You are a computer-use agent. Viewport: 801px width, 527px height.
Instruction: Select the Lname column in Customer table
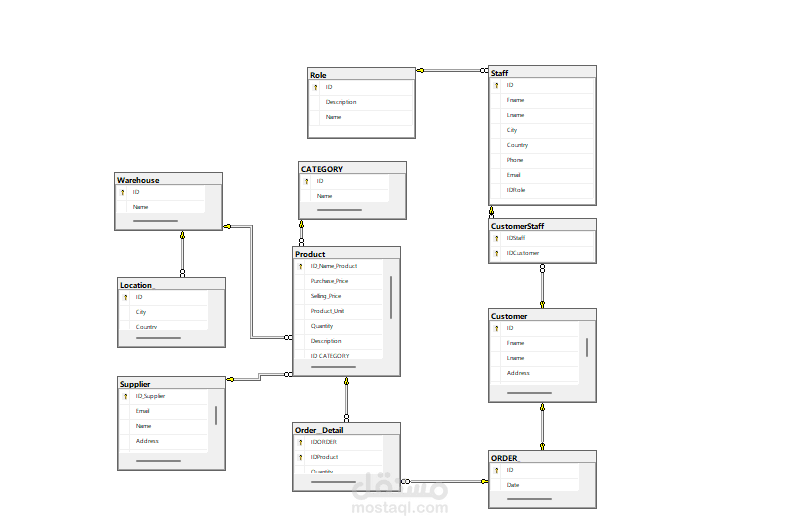point(535,358)
